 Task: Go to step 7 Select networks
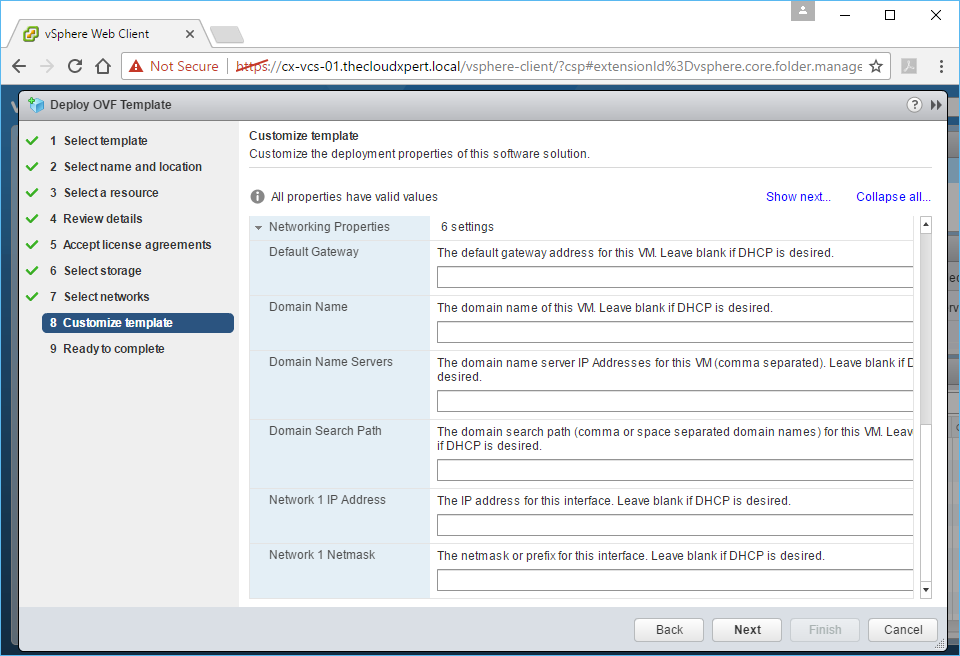[106, 297]
